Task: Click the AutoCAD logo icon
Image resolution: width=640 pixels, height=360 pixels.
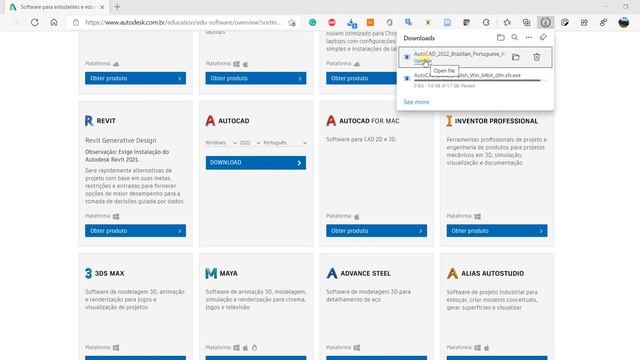Action: pos(210,121)
